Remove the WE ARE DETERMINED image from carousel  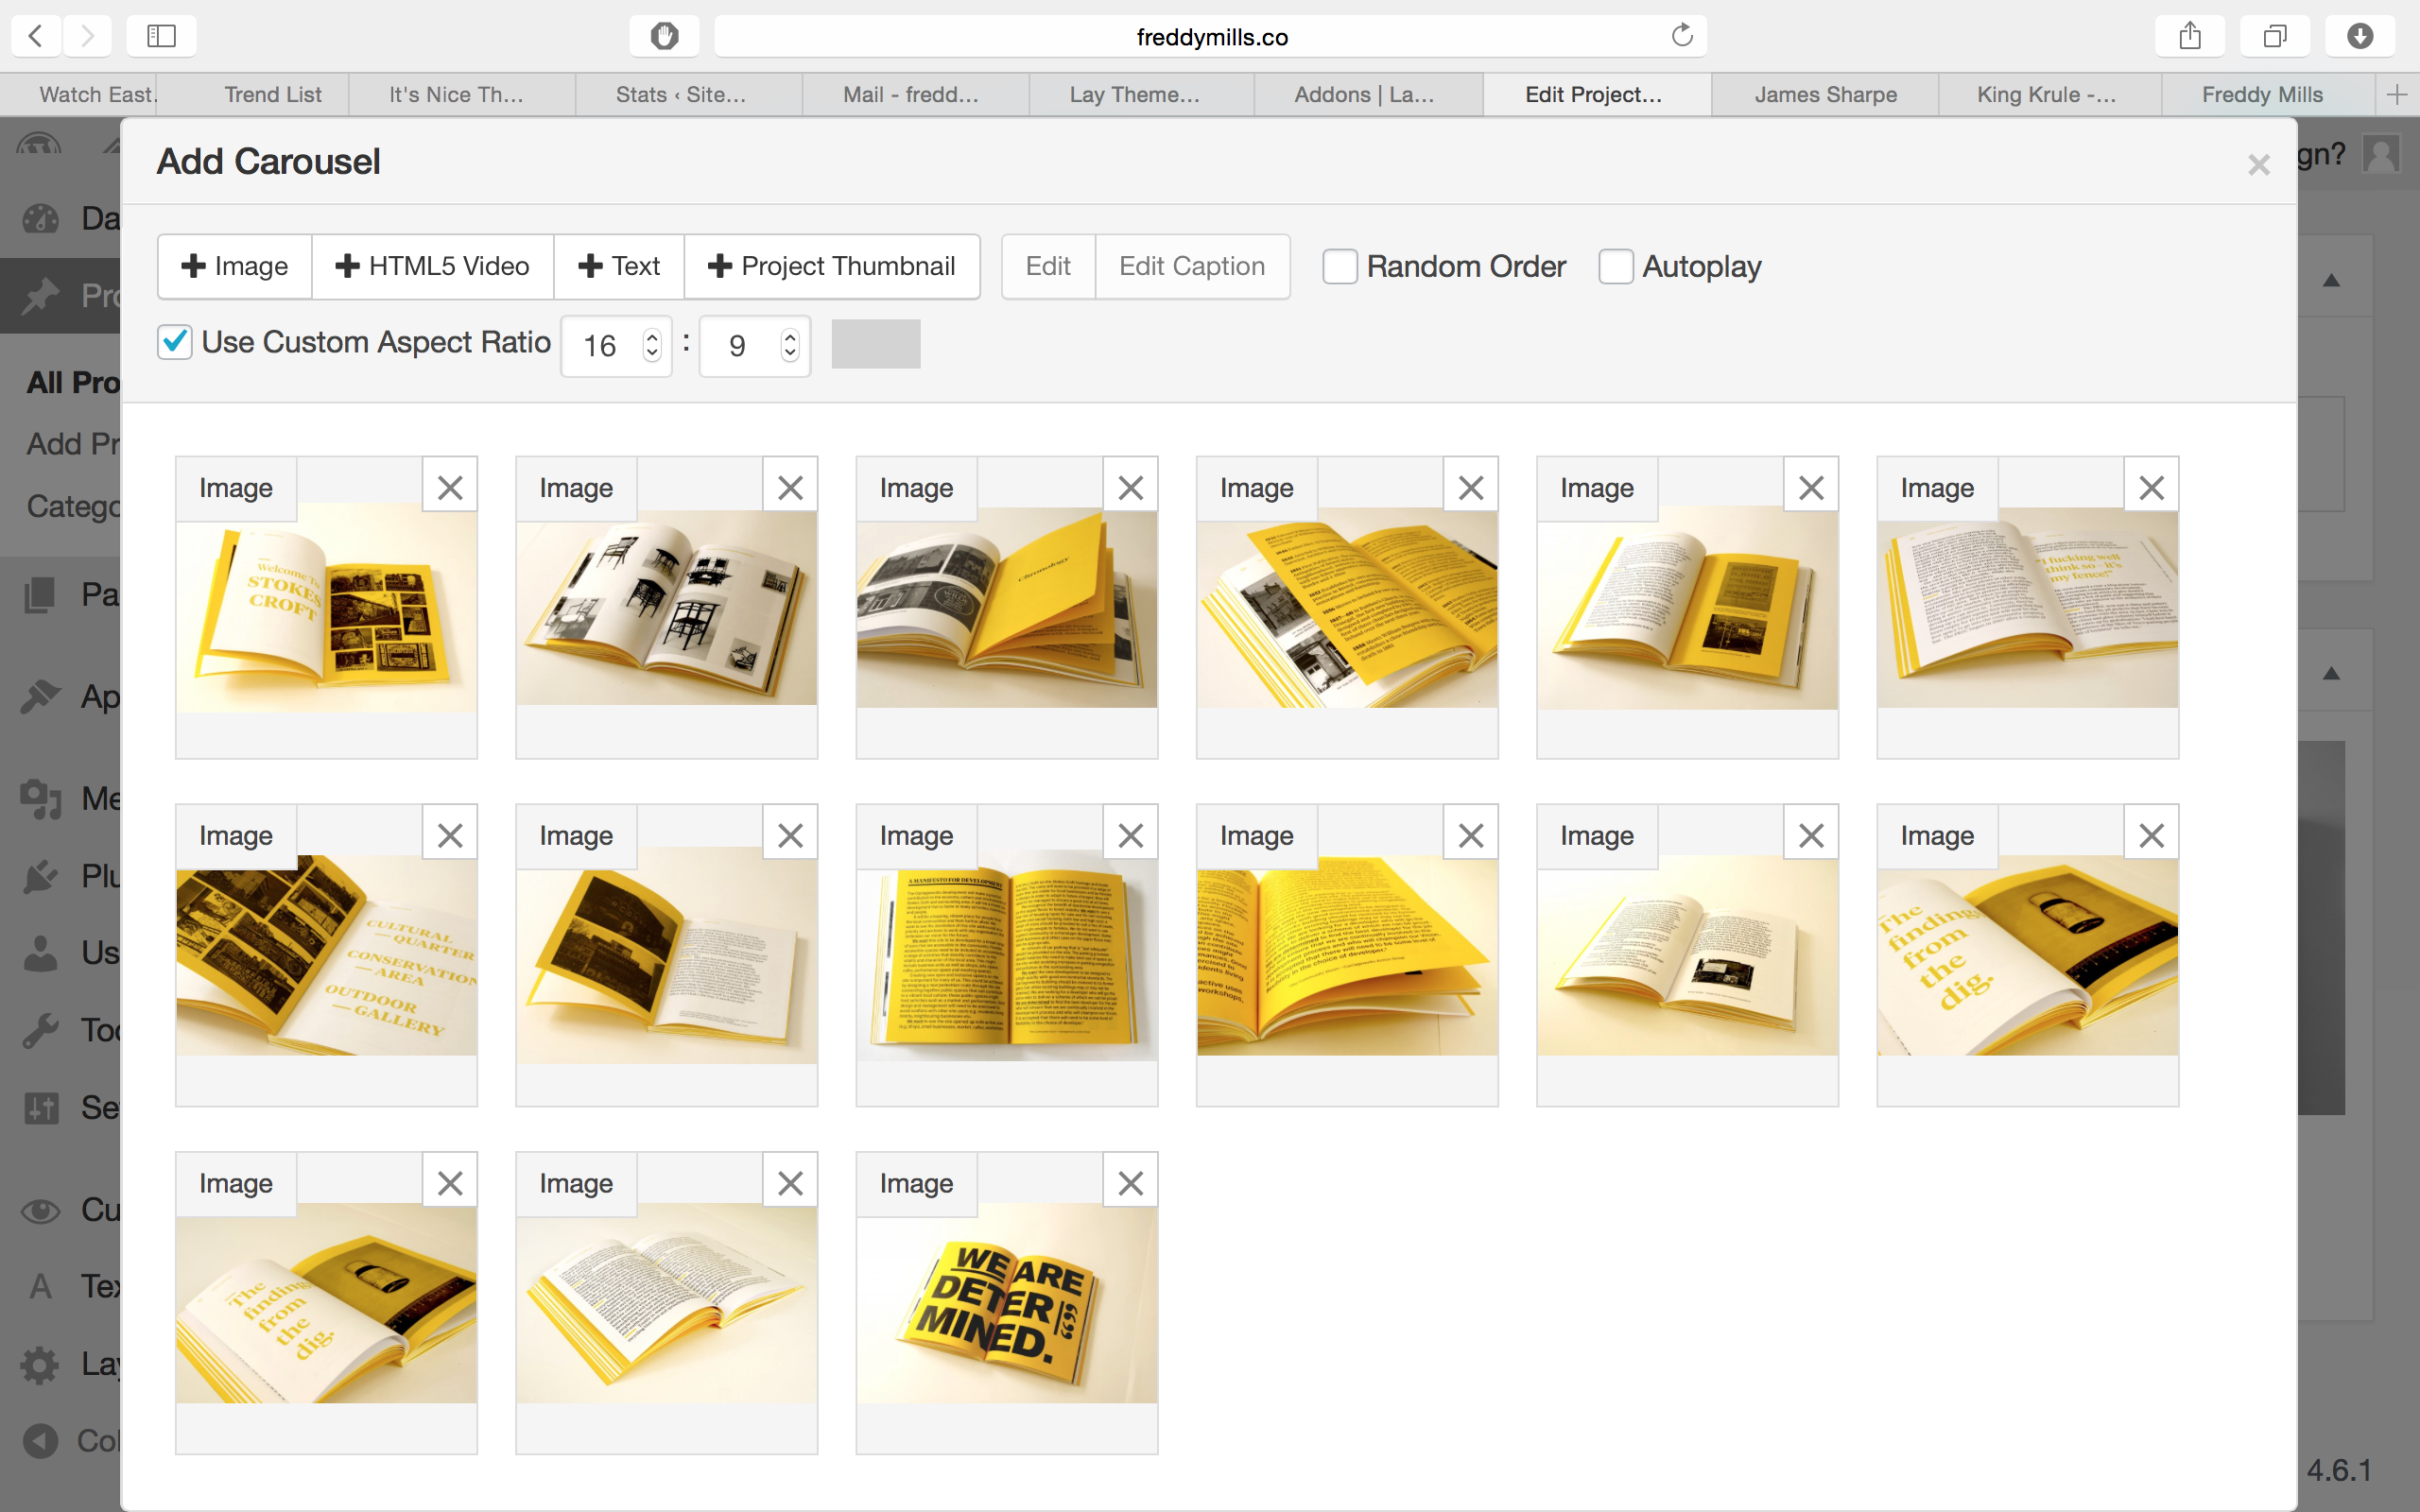click(x=1130, y=1181)
